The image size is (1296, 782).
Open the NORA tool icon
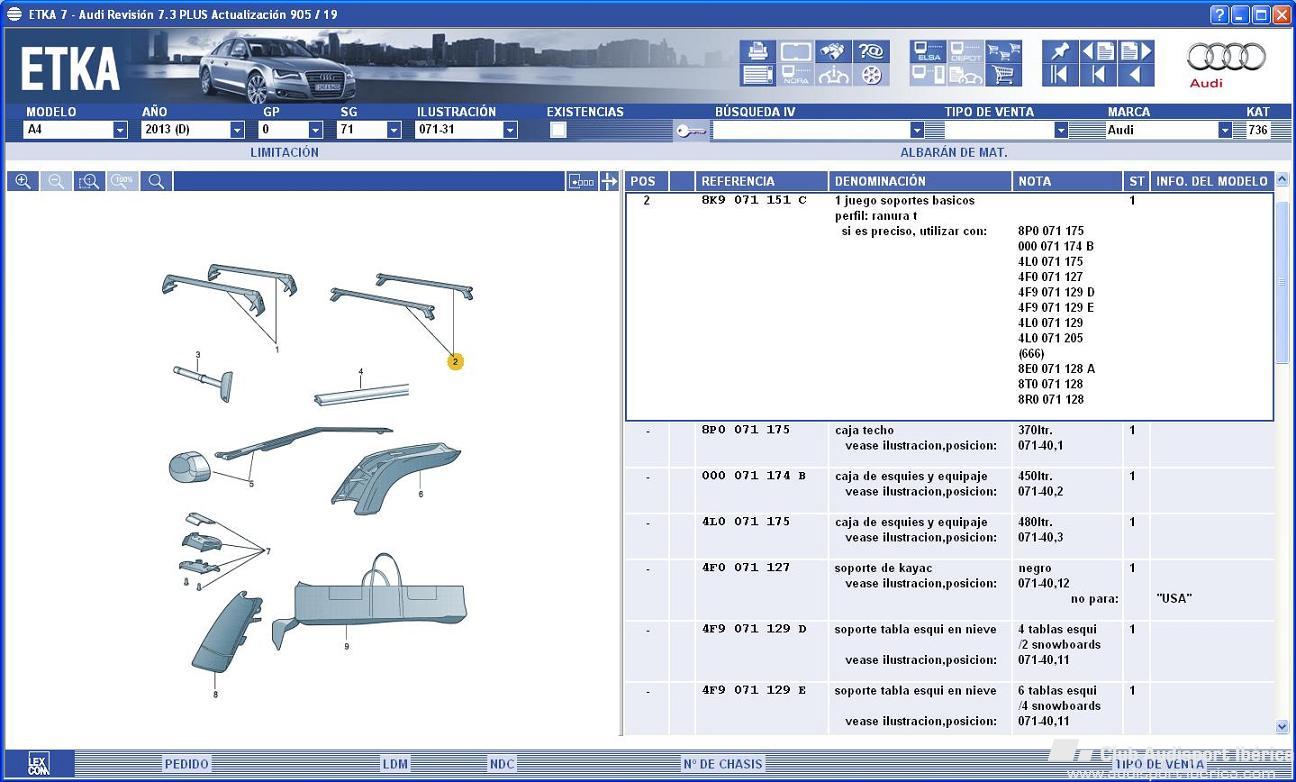point(795,75)
